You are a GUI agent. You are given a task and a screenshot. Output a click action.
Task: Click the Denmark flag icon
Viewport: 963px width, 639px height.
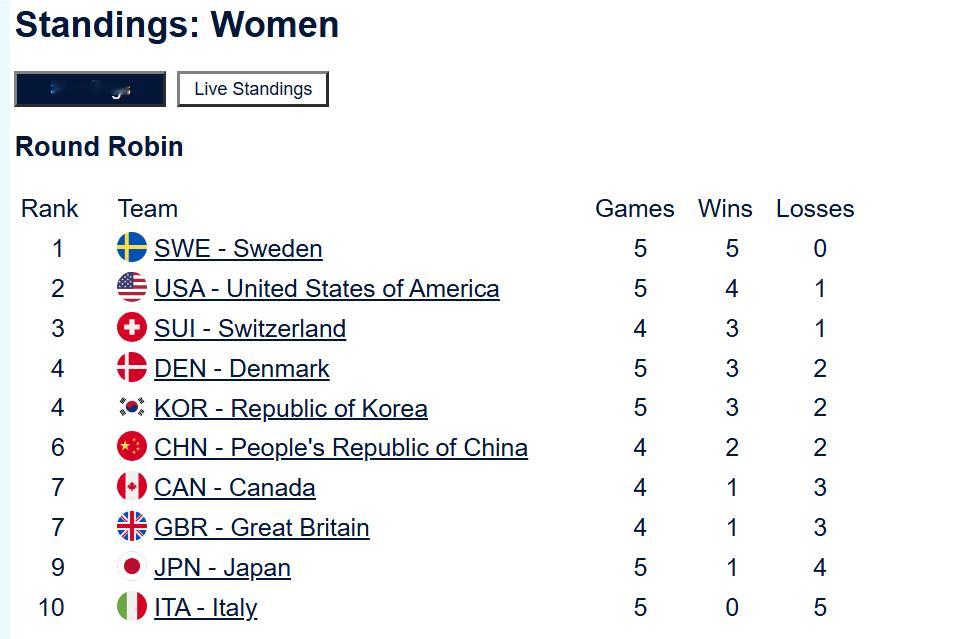pyautogui.click(x=132, y=368)
